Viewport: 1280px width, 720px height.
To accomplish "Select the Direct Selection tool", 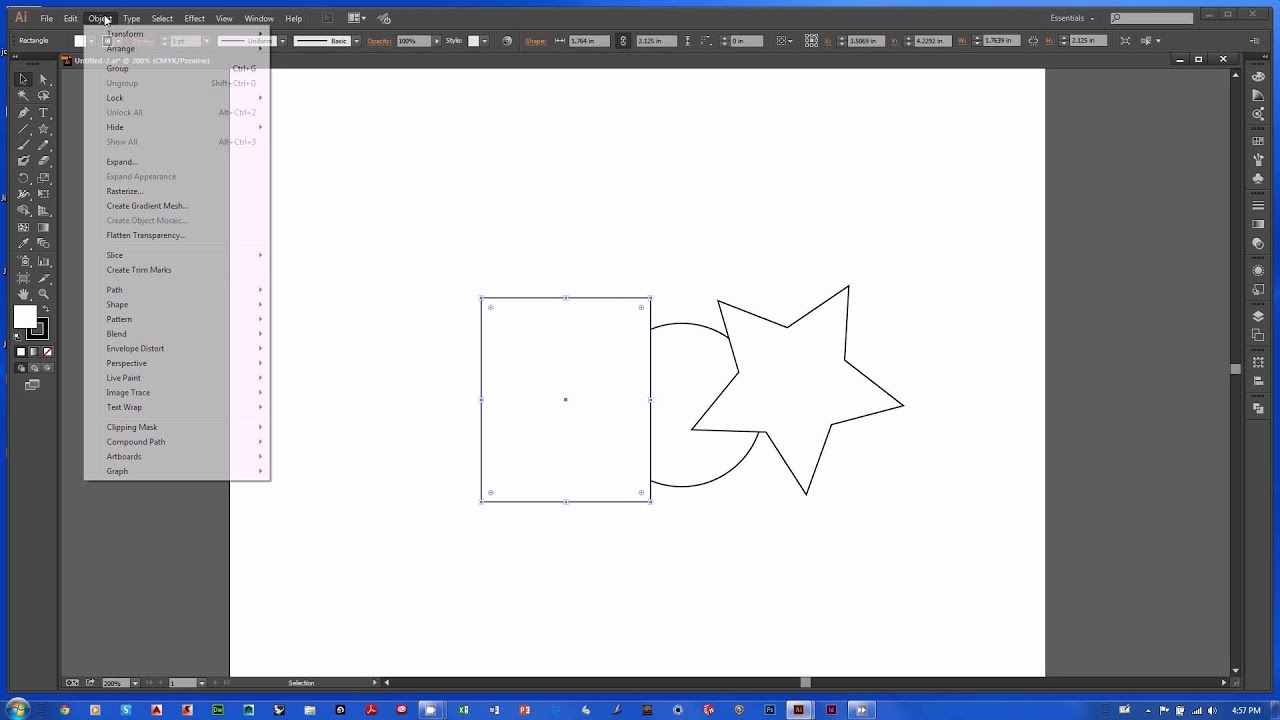I will (43, 79).
